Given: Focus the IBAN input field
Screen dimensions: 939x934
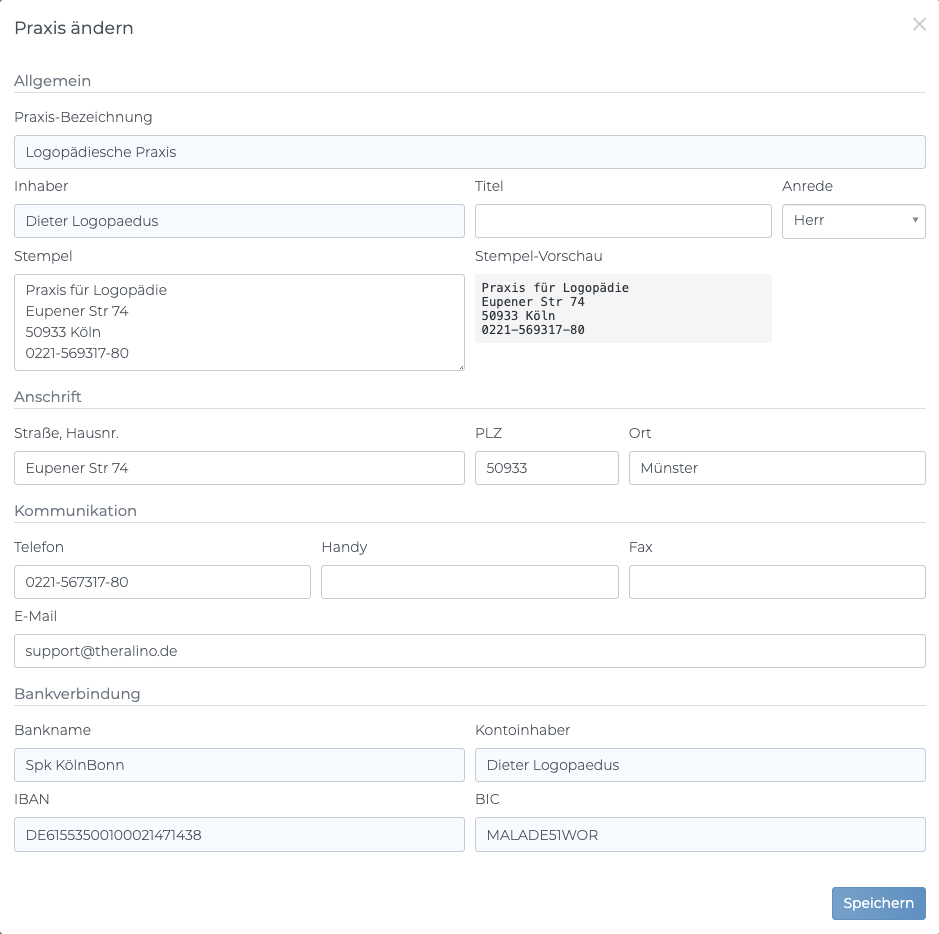Looking at the screenshot, I should point(239,834).
